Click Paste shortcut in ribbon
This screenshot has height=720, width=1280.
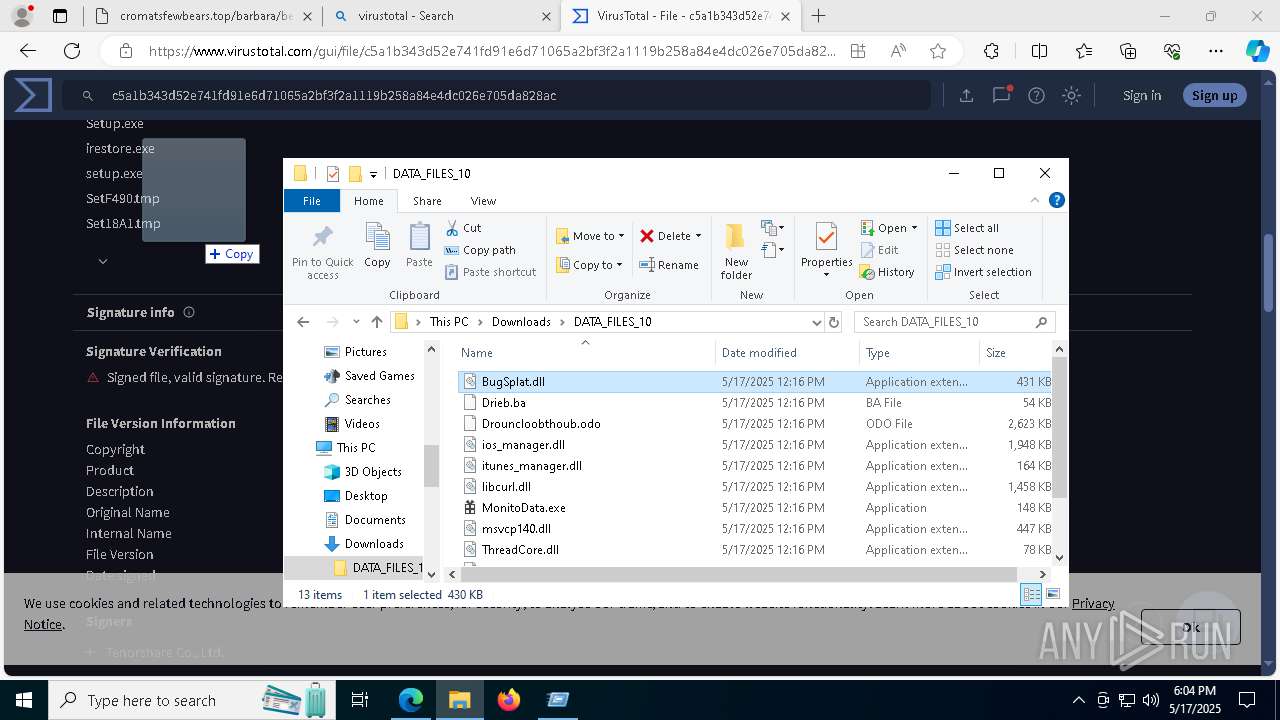pyautogui.click(x=490, y=272)
